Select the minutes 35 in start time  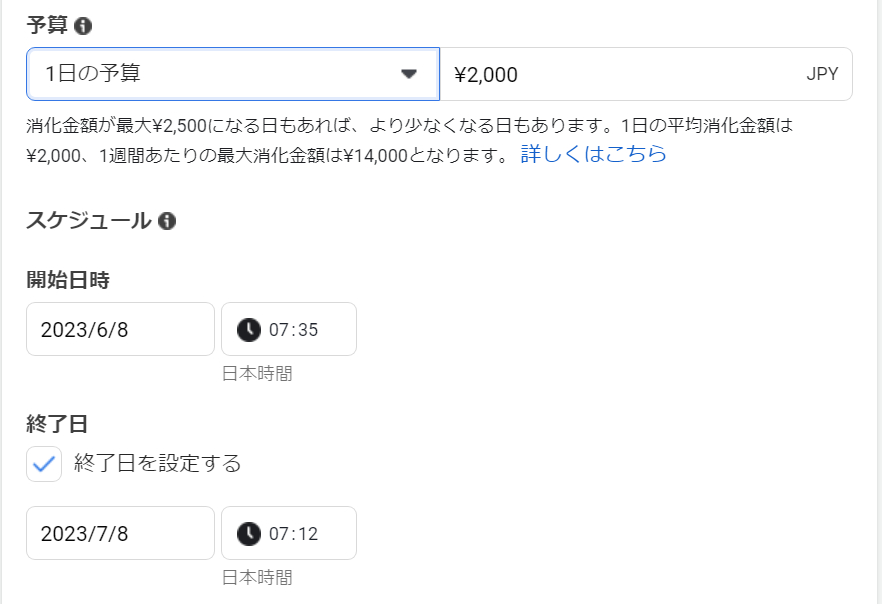coord(308,329)
